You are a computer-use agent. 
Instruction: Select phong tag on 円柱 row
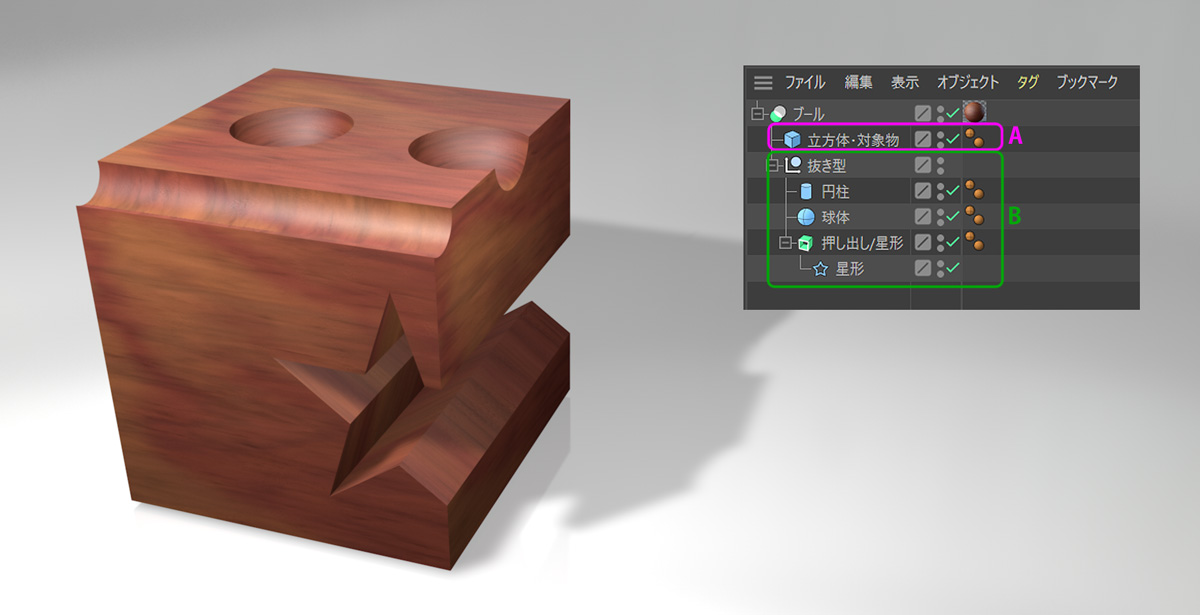pyautogui.click(x=974, y=191)
